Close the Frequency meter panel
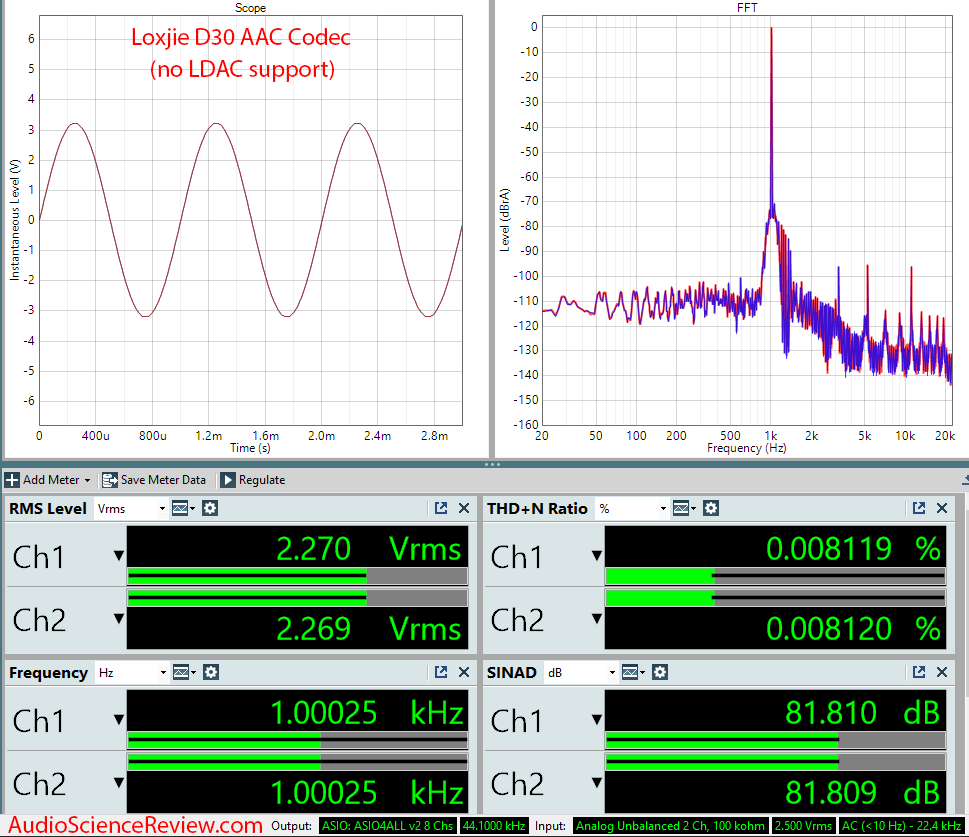This screenshot has height=837, width=969. click(x=463, y=672)
